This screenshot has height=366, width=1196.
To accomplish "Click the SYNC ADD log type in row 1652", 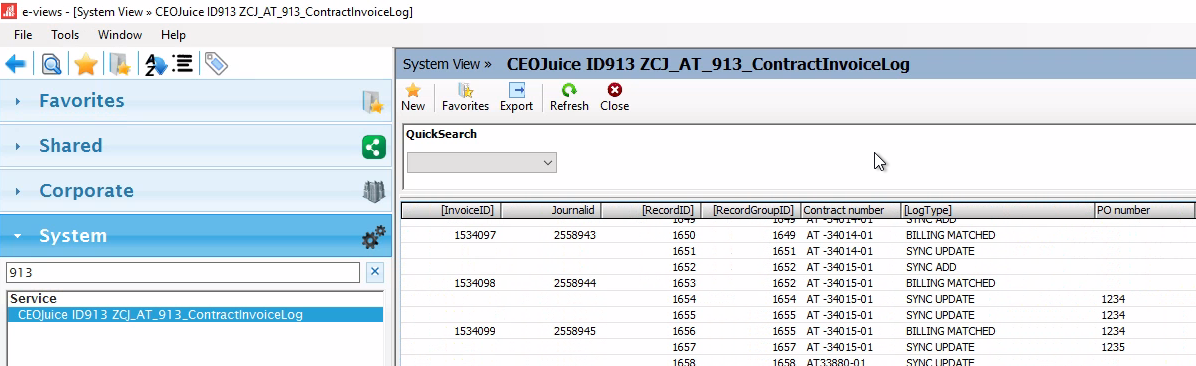I will [x=931, y=267].
